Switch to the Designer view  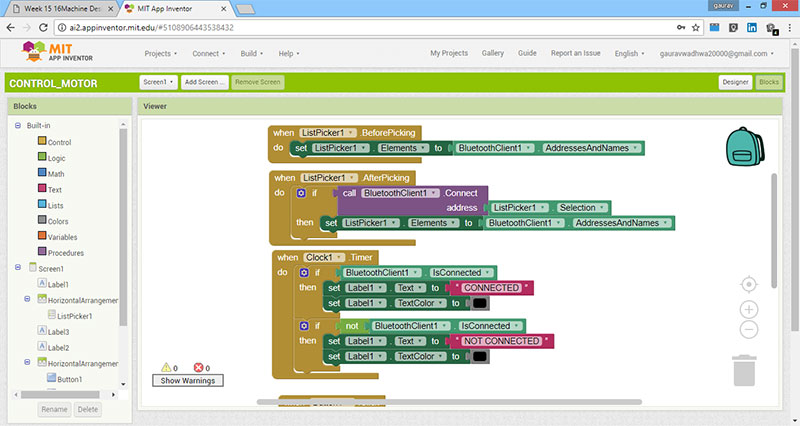tap(735, 82)
